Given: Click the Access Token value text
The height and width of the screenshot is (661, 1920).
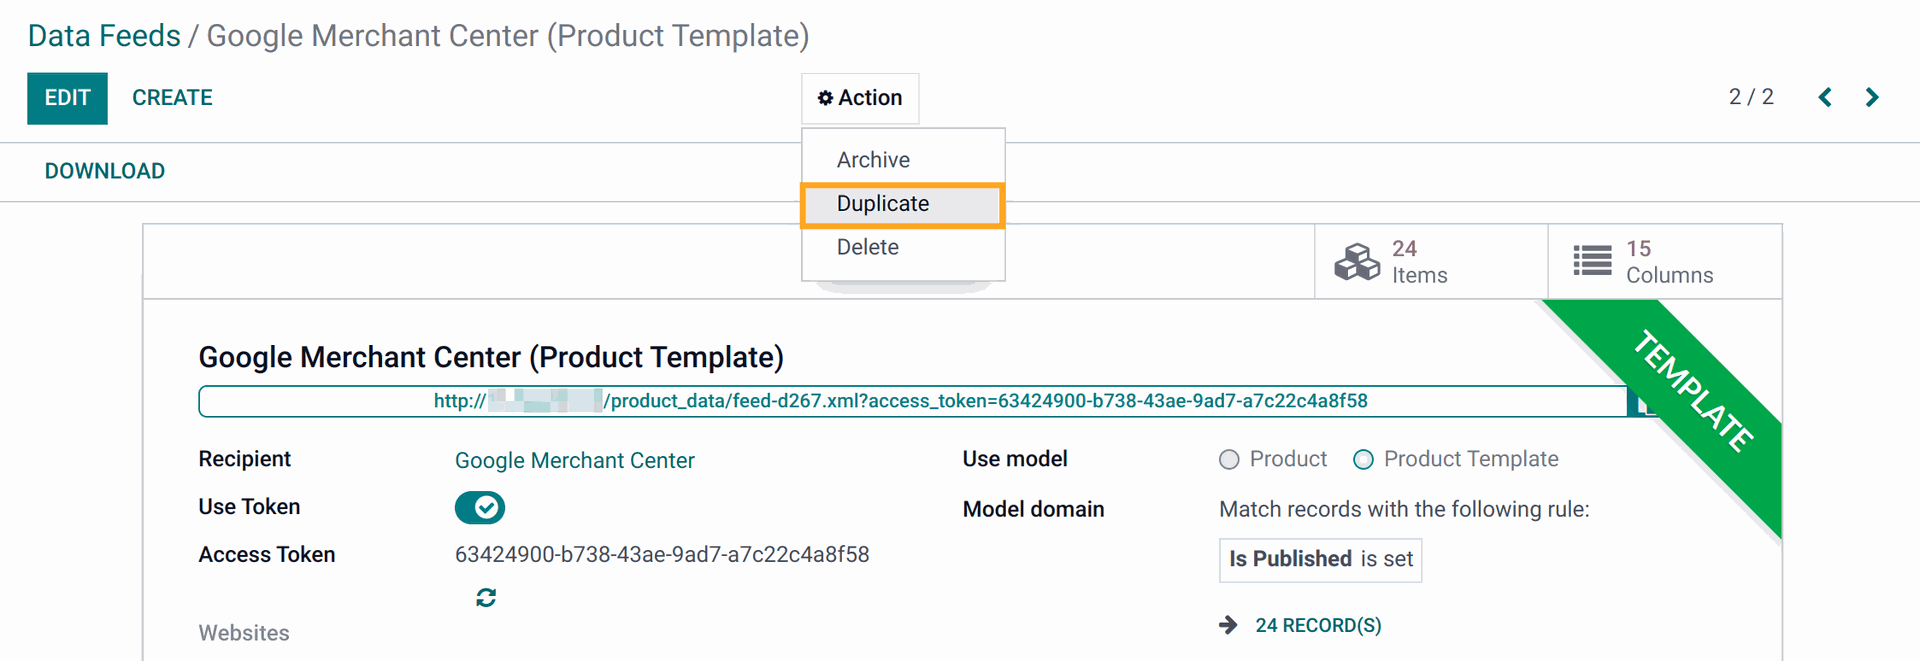Looking at the screenshot, I should (x=662, y=555).
